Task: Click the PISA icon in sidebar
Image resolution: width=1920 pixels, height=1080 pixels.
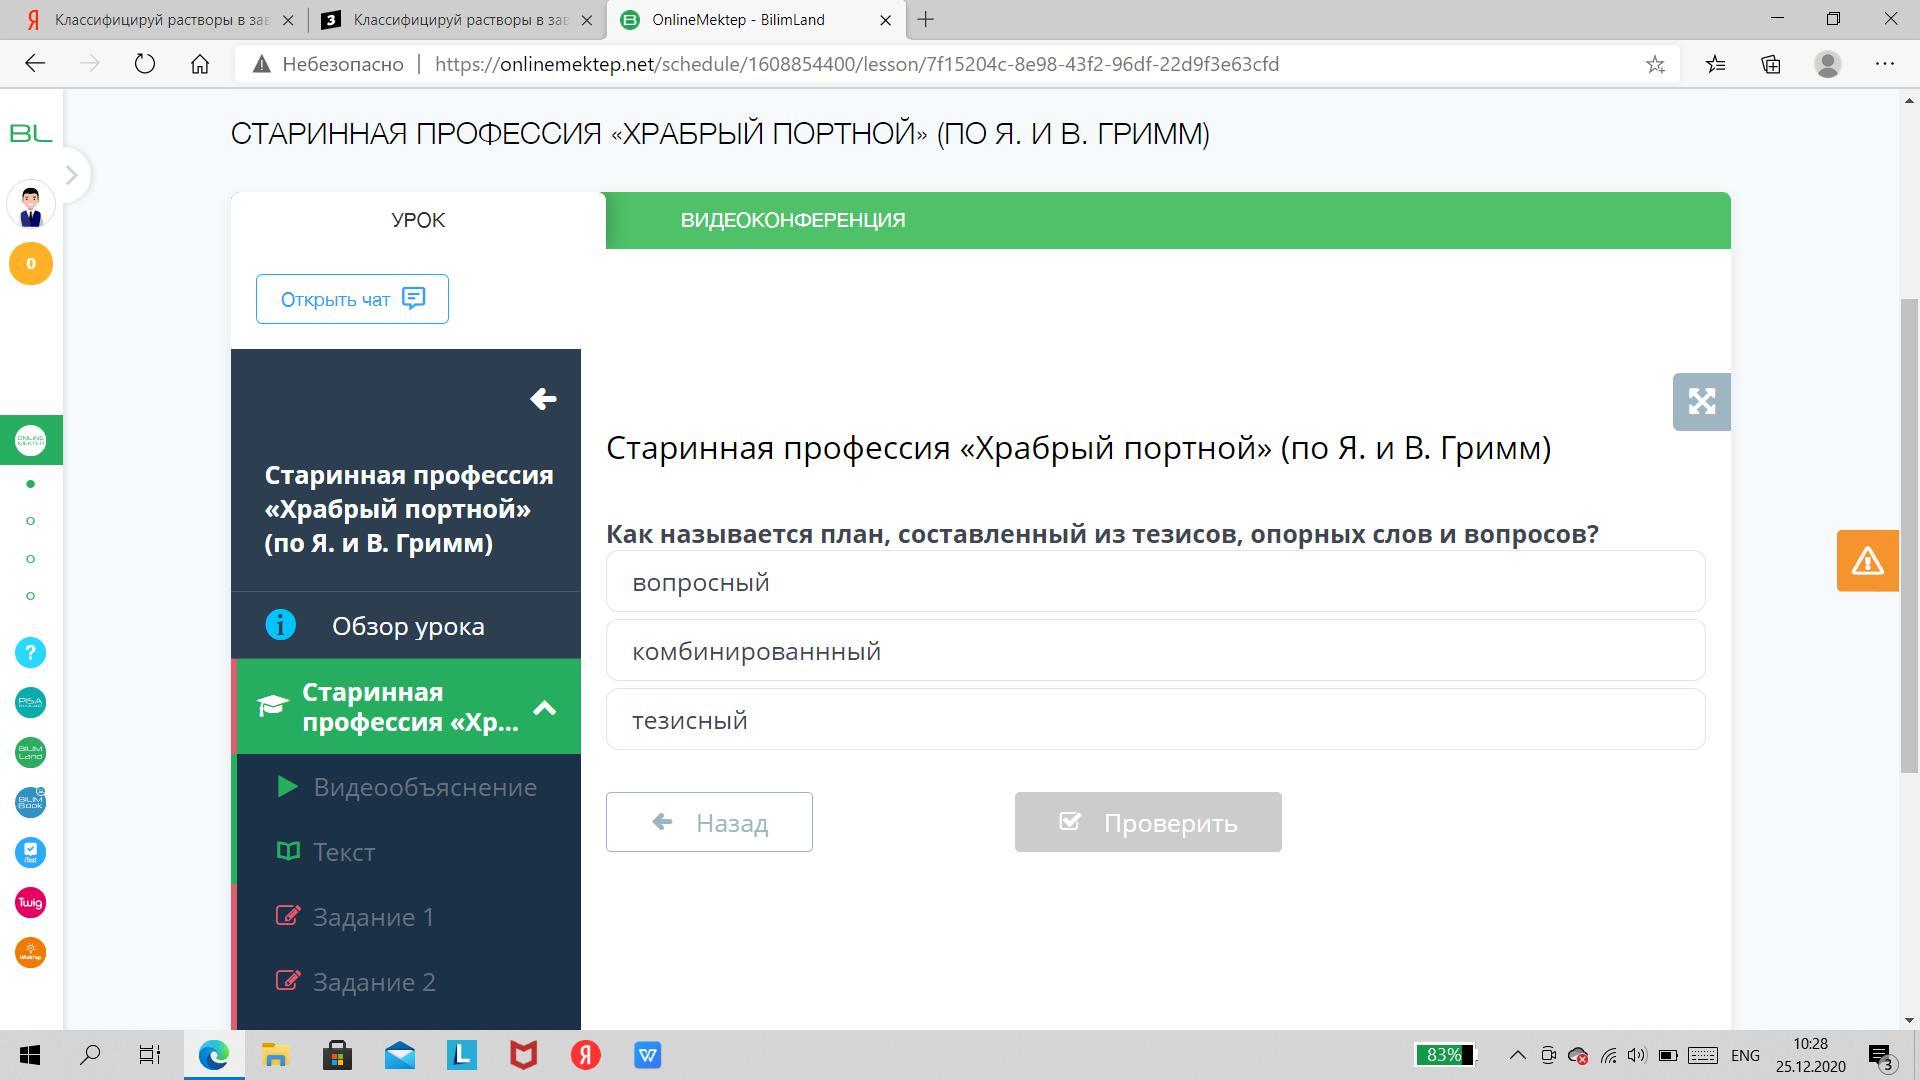Action: pos(30,703)
